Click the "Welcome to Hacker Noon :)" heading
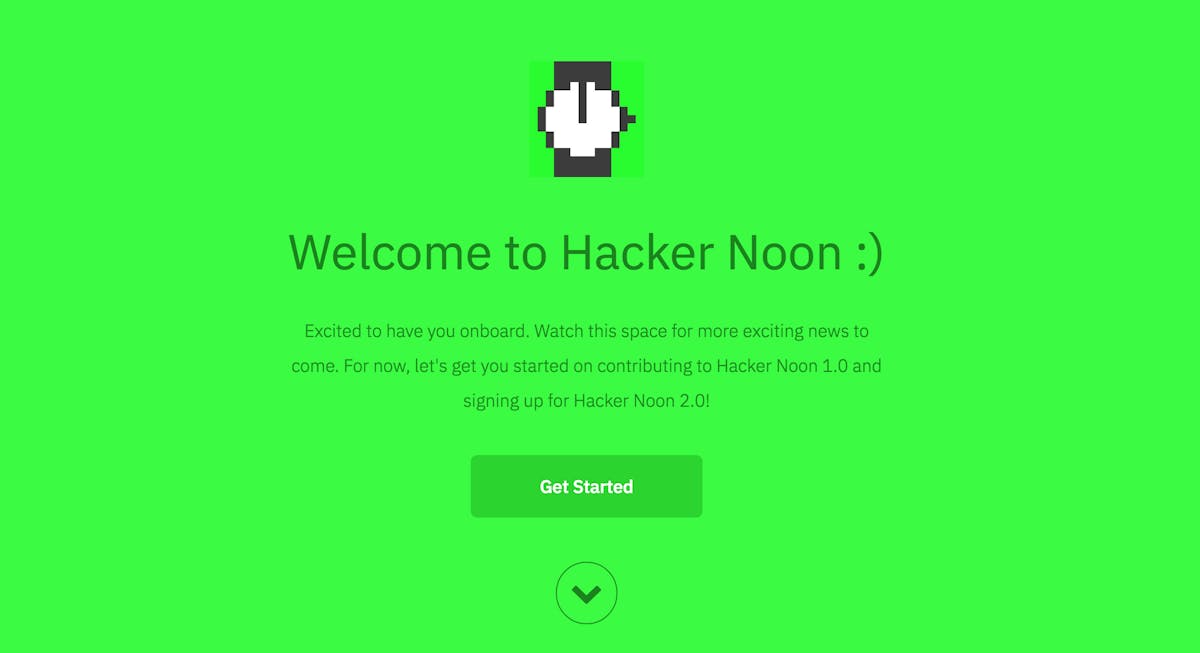 [586, 252]
